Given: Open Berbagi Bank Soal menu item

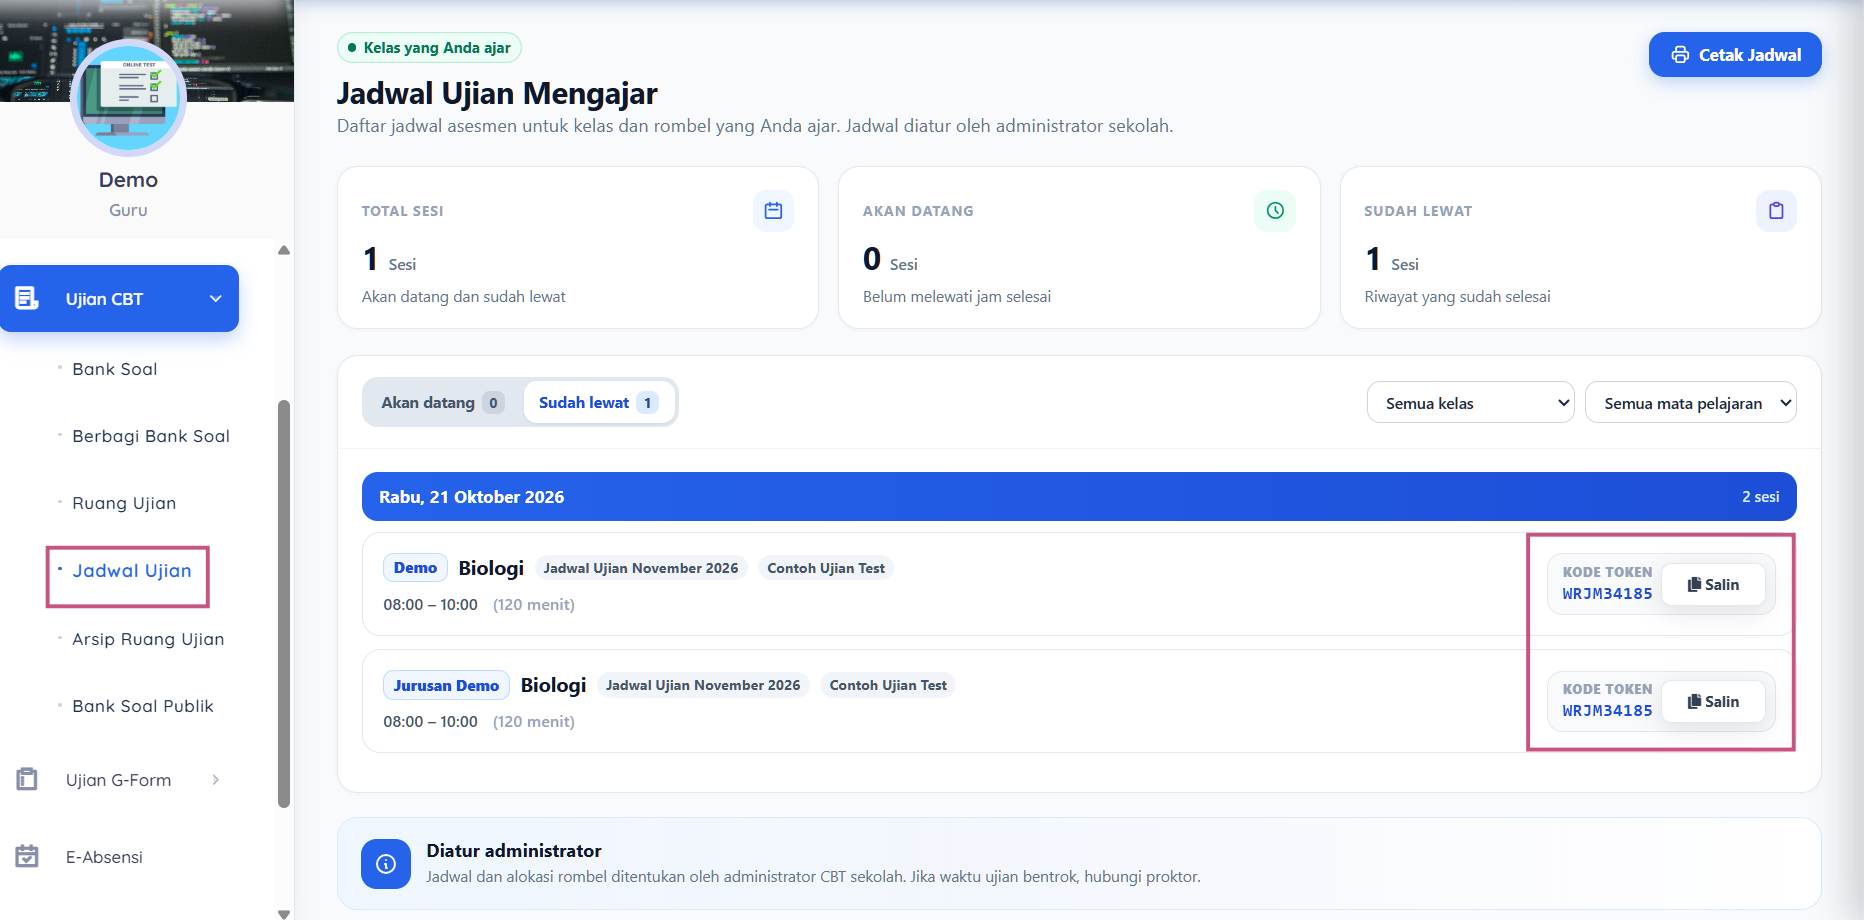Looking at the screenshot, I should point(151,436).
